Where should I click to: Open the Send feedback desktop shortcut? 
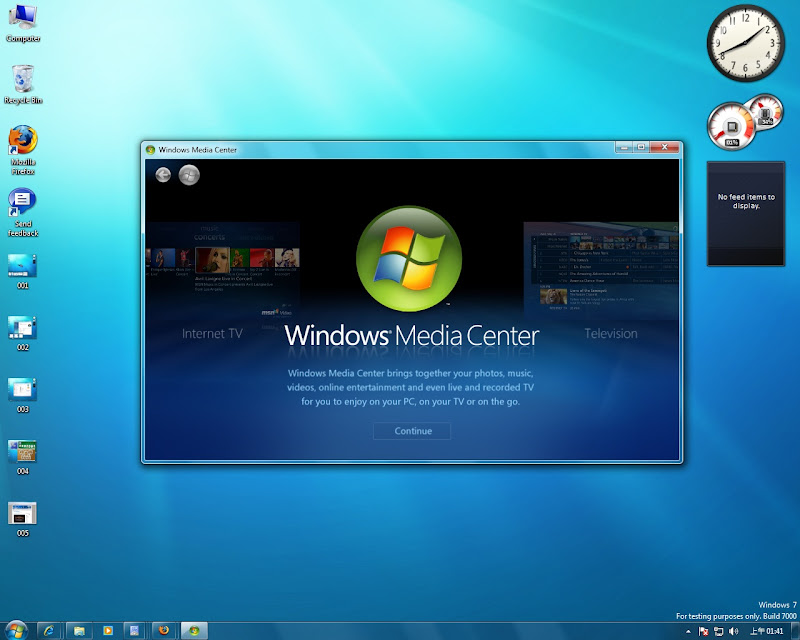(x=23, y=212)
